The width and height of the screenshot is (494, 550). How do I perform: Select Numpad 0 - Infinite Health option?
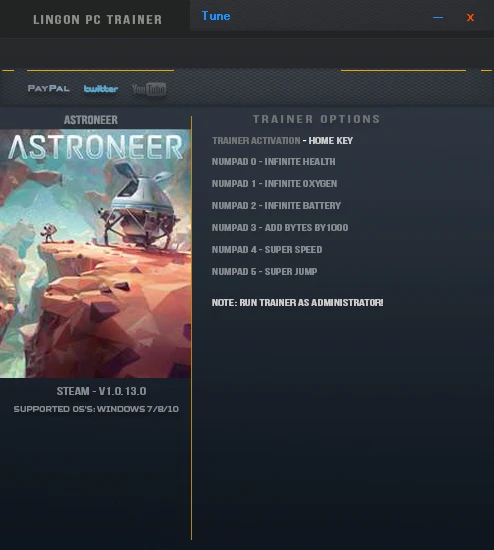point(274,162)
